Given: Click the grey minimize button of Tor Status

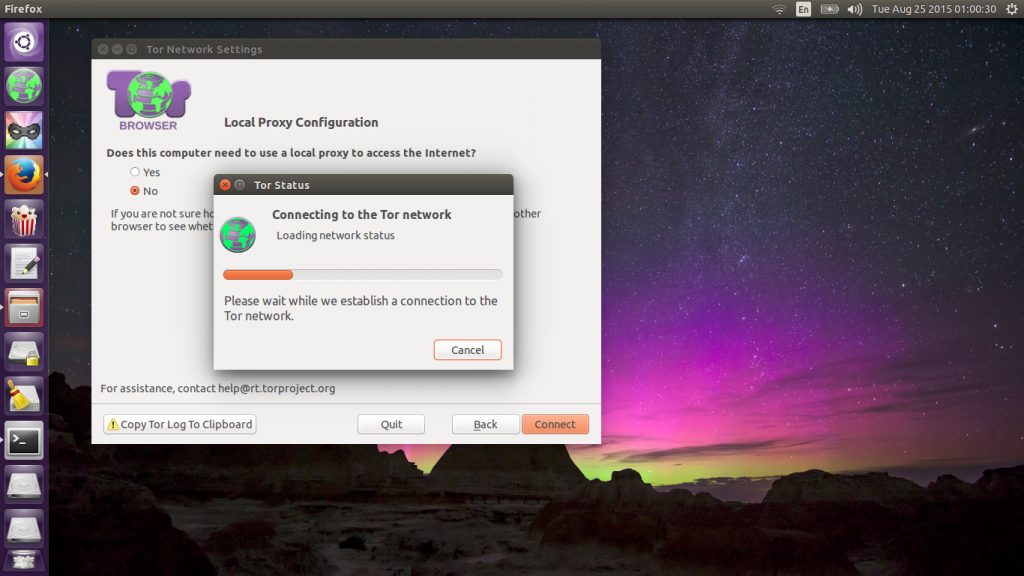Looking at the screenshot, I should coord(240,185).
